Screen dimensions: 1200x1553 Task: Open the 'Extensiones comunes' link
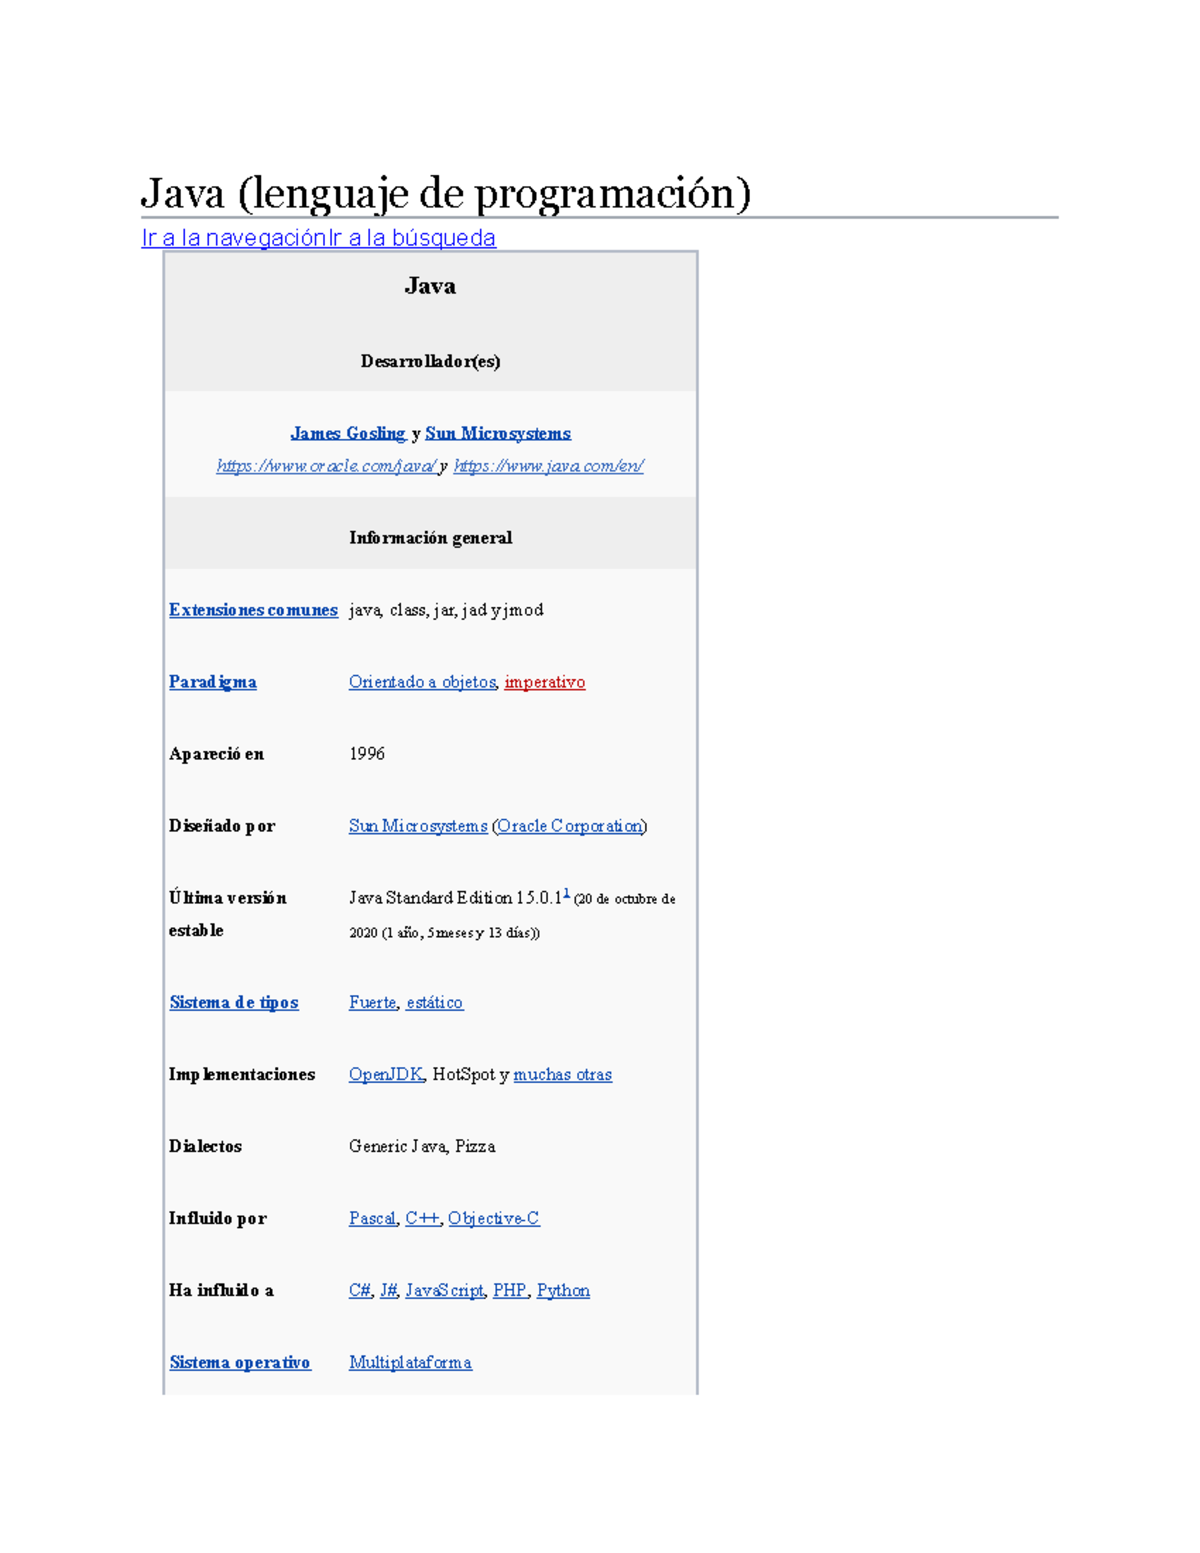tap(253, 609)
